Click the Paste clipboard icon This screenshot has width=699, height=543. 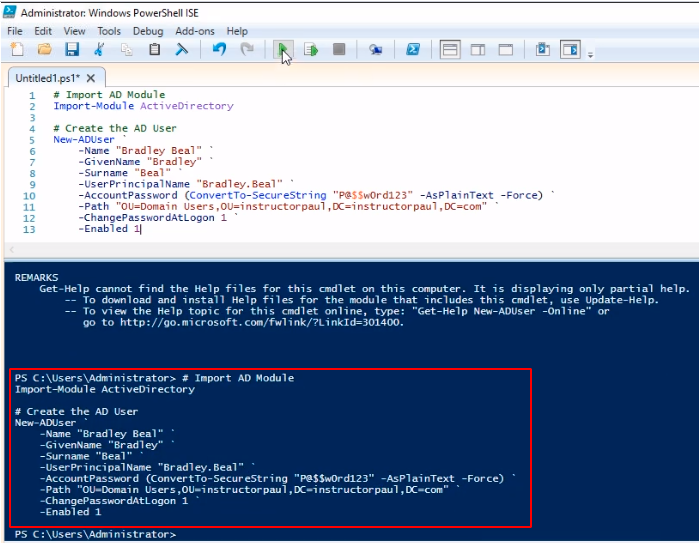click(155, 49)
